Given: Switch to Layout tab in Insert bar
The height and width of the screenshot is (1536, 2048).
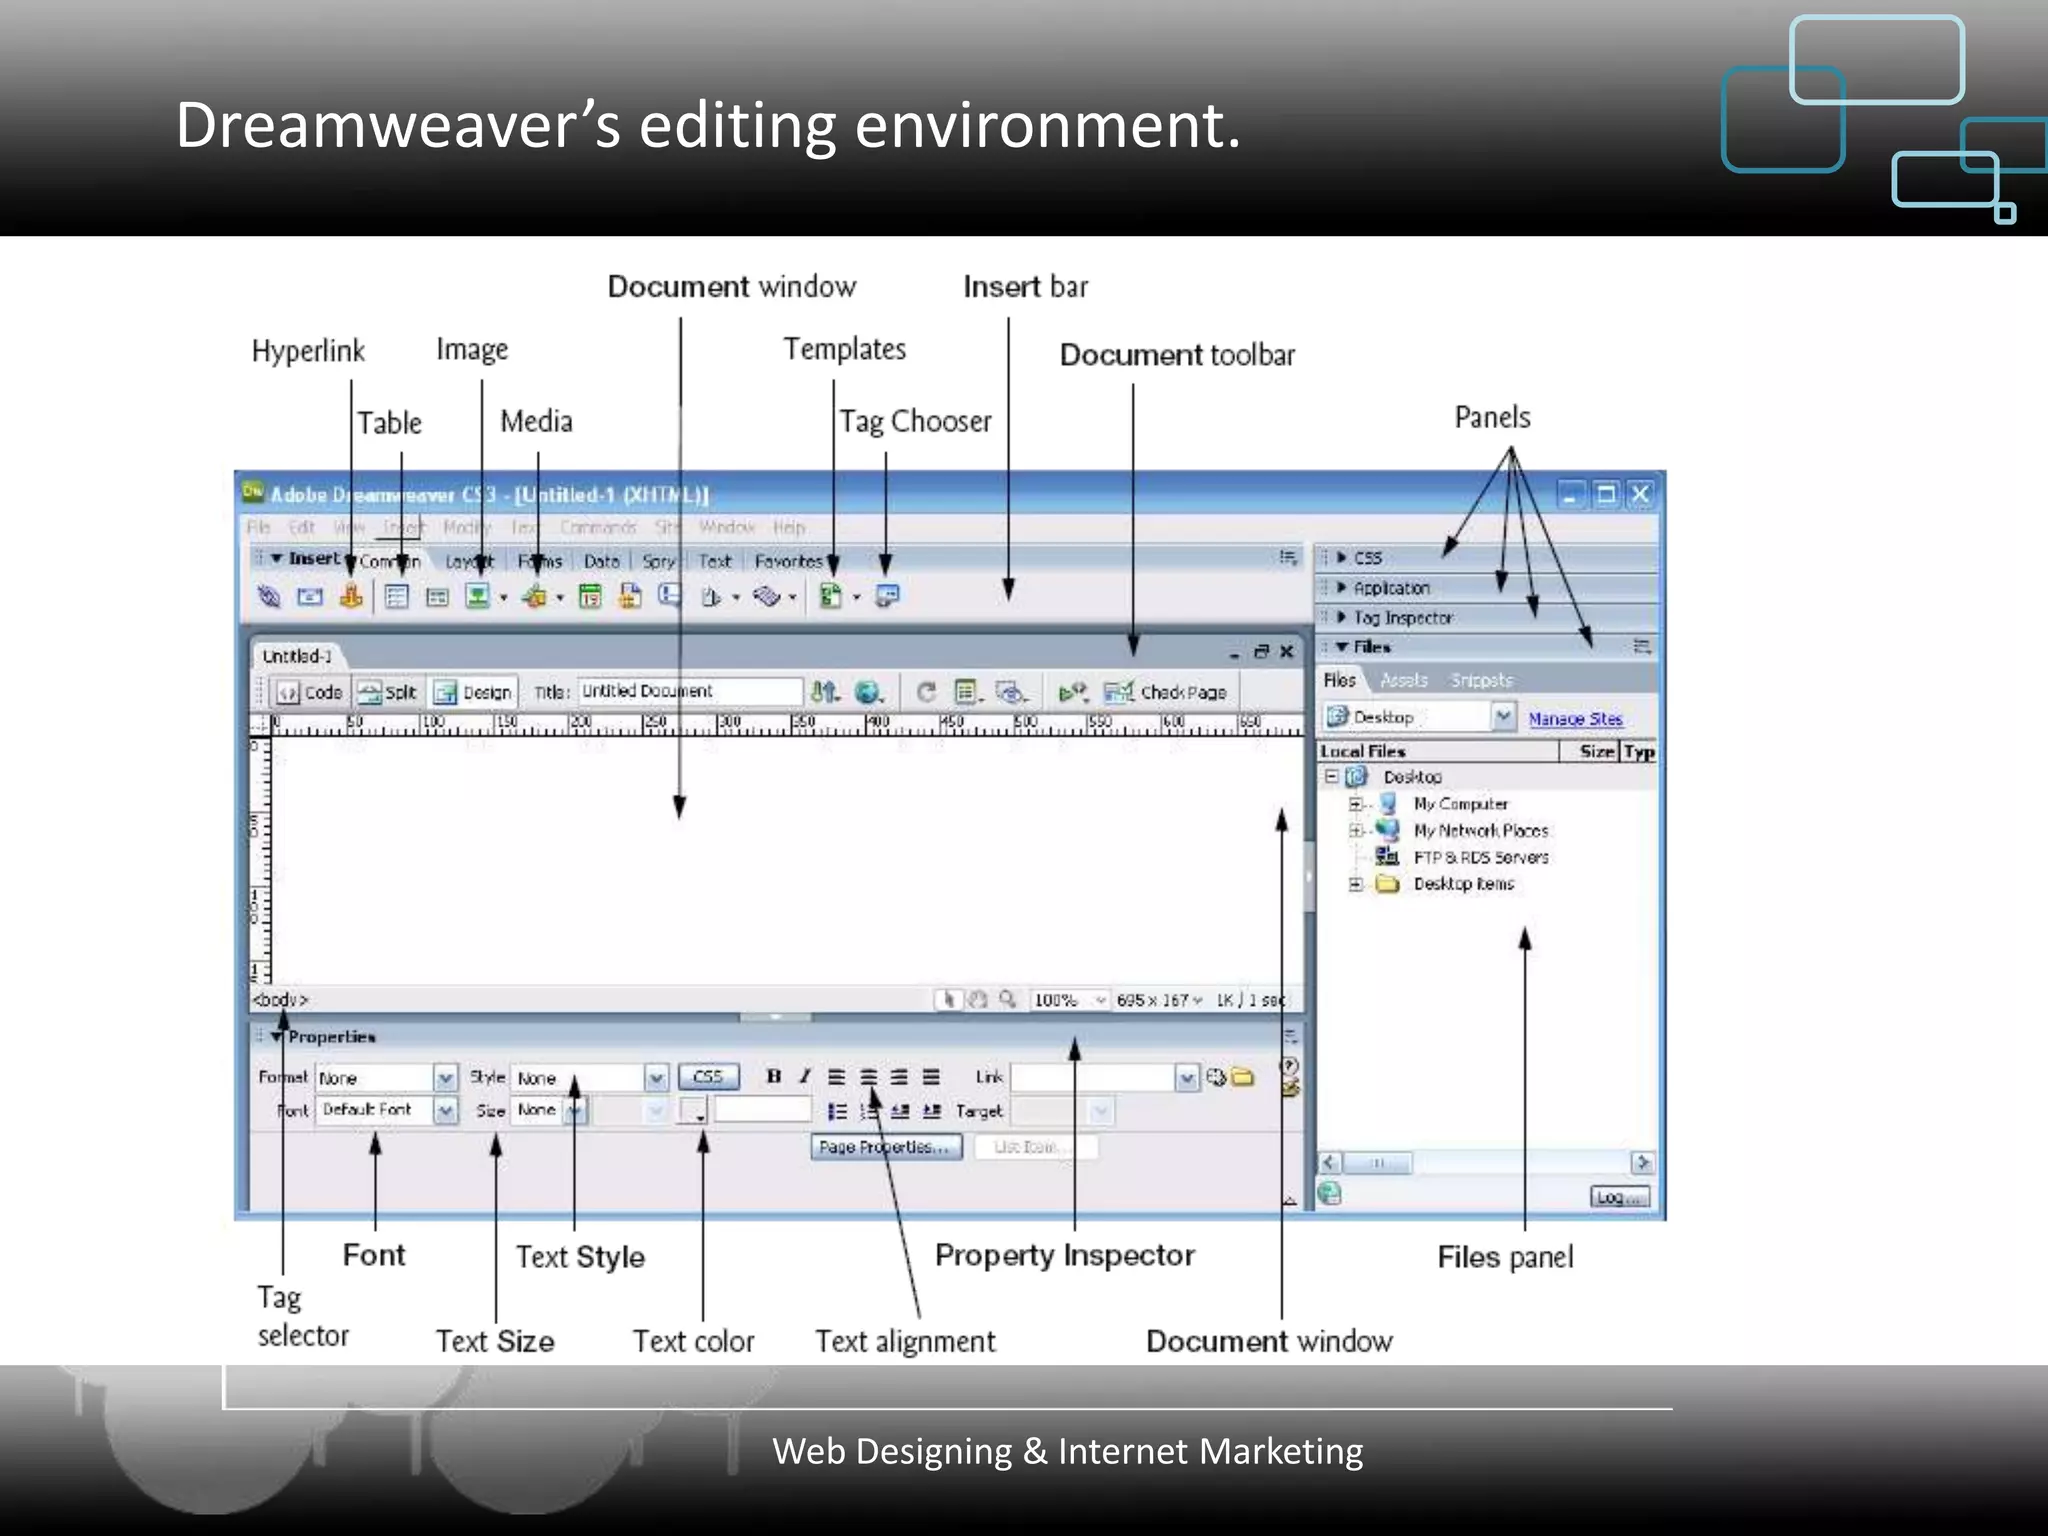Looking at the screenshot, I should pos(469,561).
